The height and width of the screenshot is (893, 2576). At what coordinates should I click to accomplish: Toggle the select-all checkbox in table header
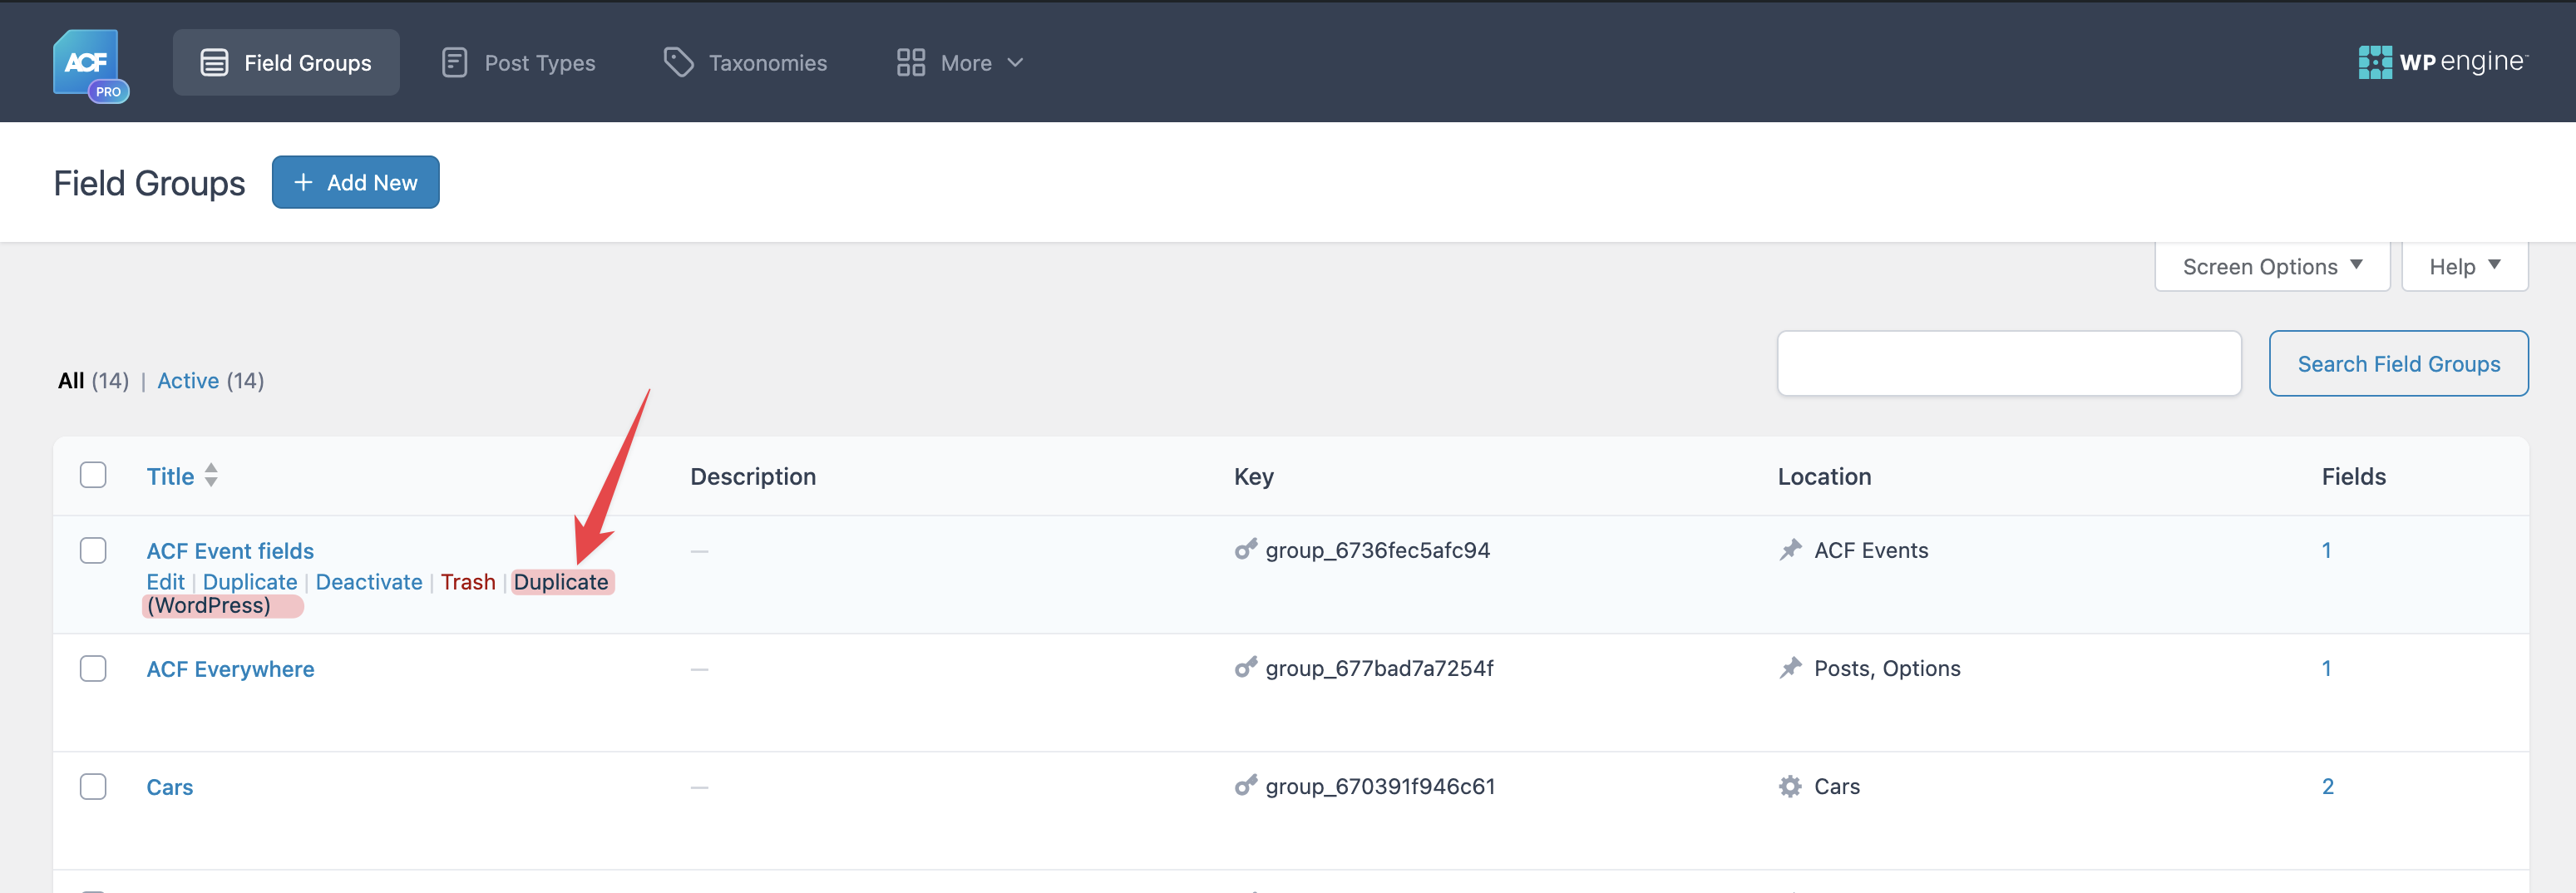93,475
